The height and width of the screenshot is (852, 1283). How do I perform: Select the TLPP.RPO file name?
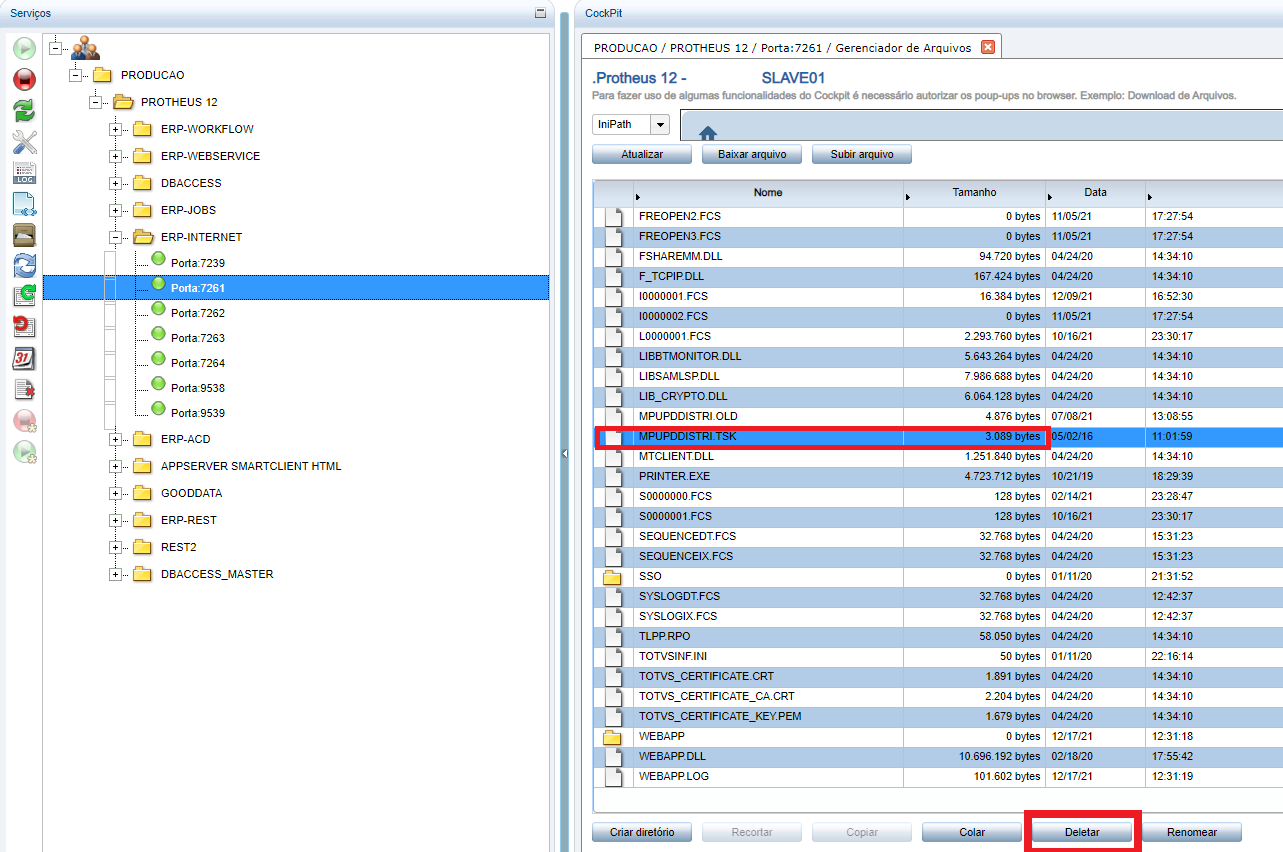[665, 637]
